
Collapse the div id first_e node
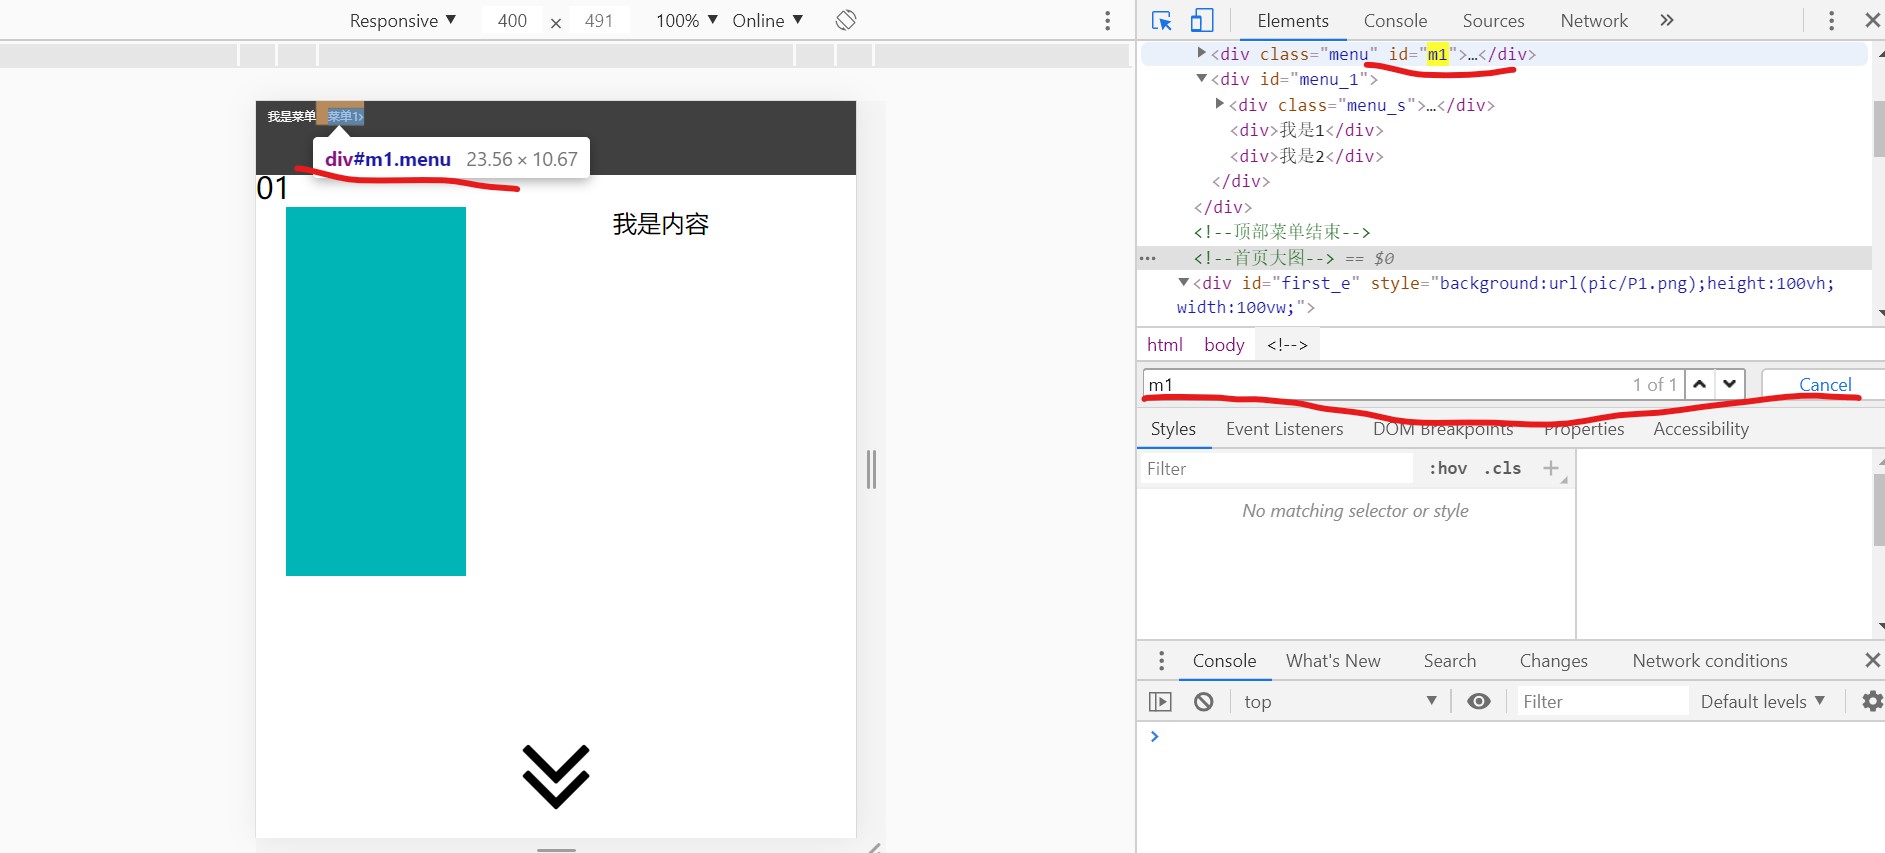pos(1183,283)
